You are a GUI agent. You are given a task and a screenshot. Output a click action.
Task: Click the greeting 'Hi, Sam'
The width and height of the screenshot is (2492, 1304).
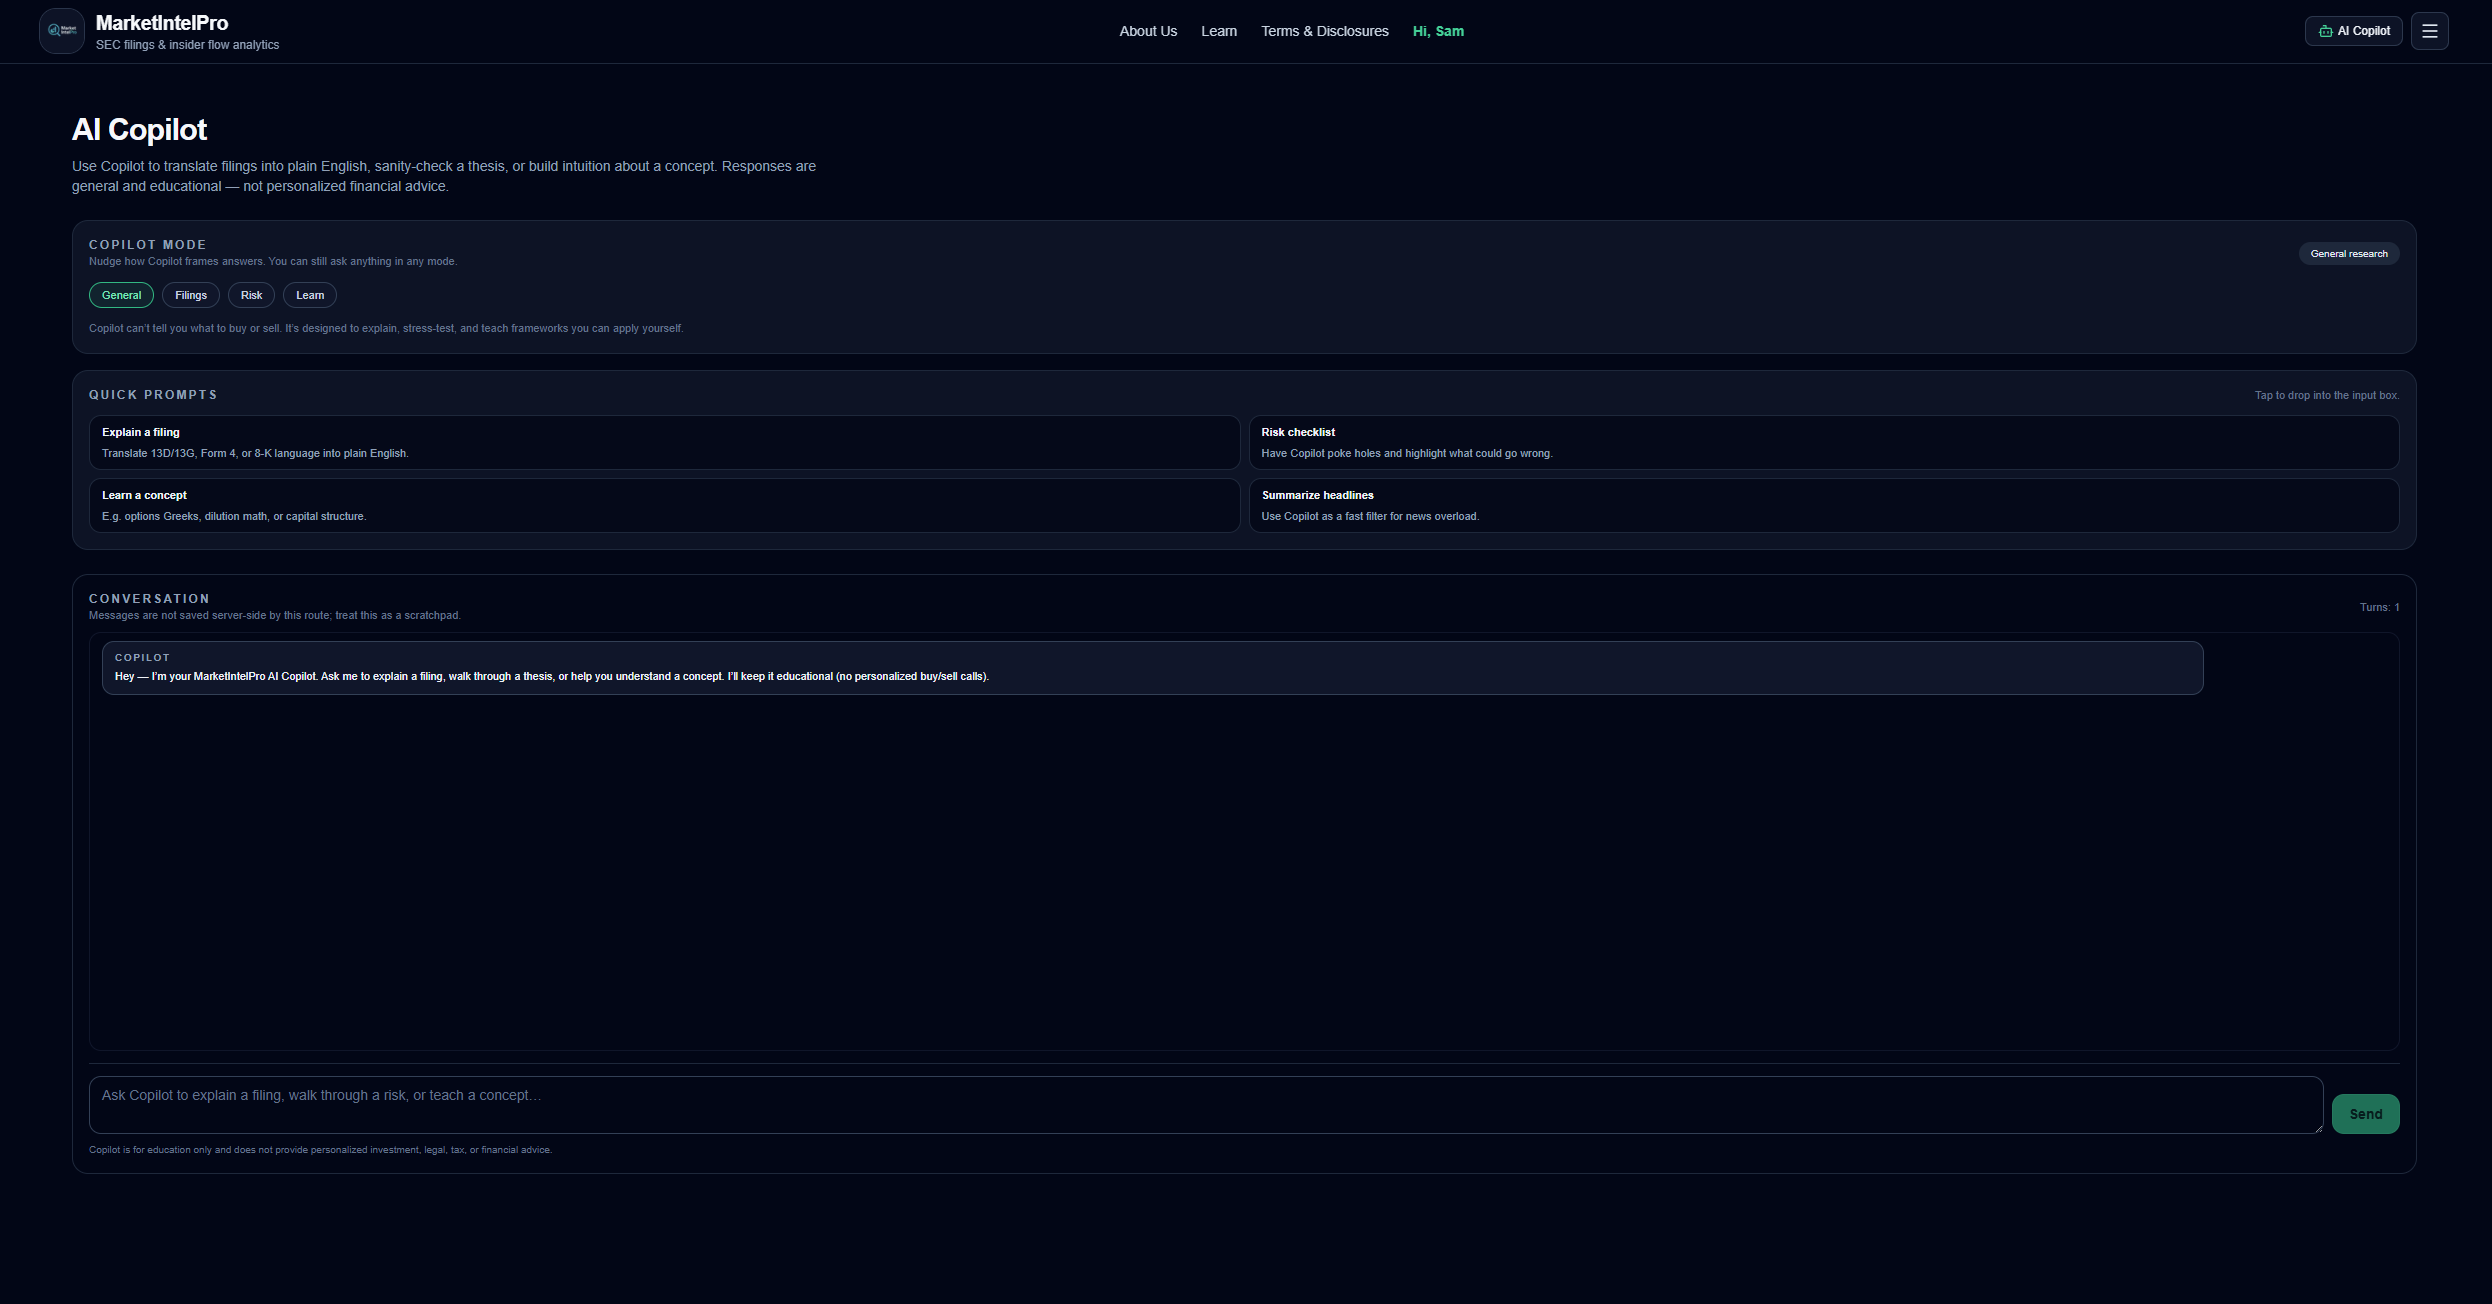(1438, 31)
